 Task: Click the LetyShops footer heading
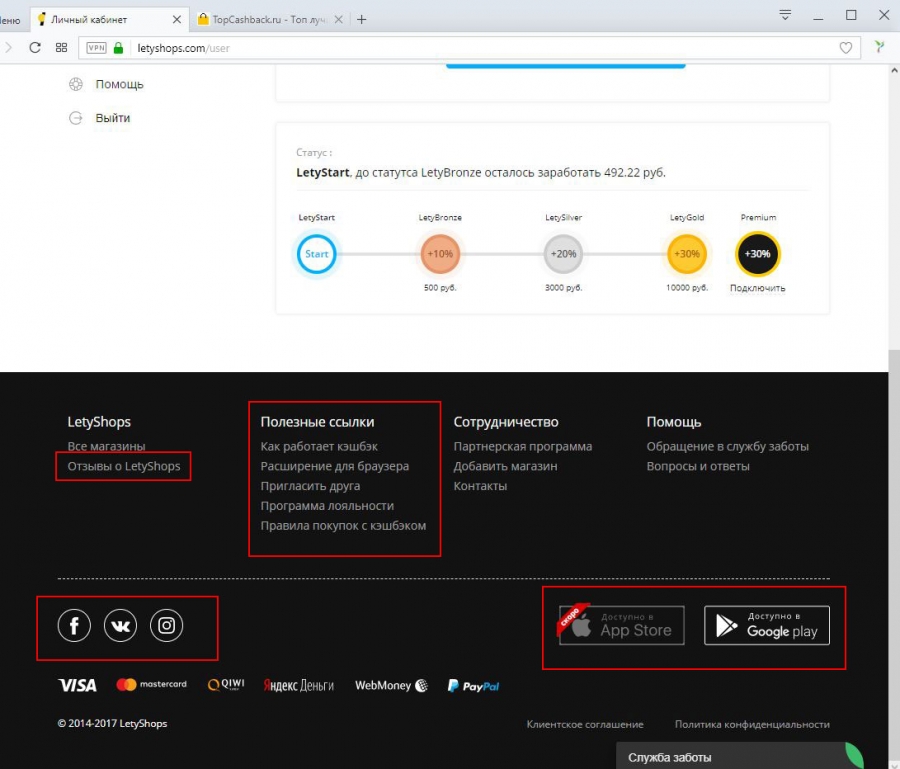pyautogui.click(x=99, y=422)
